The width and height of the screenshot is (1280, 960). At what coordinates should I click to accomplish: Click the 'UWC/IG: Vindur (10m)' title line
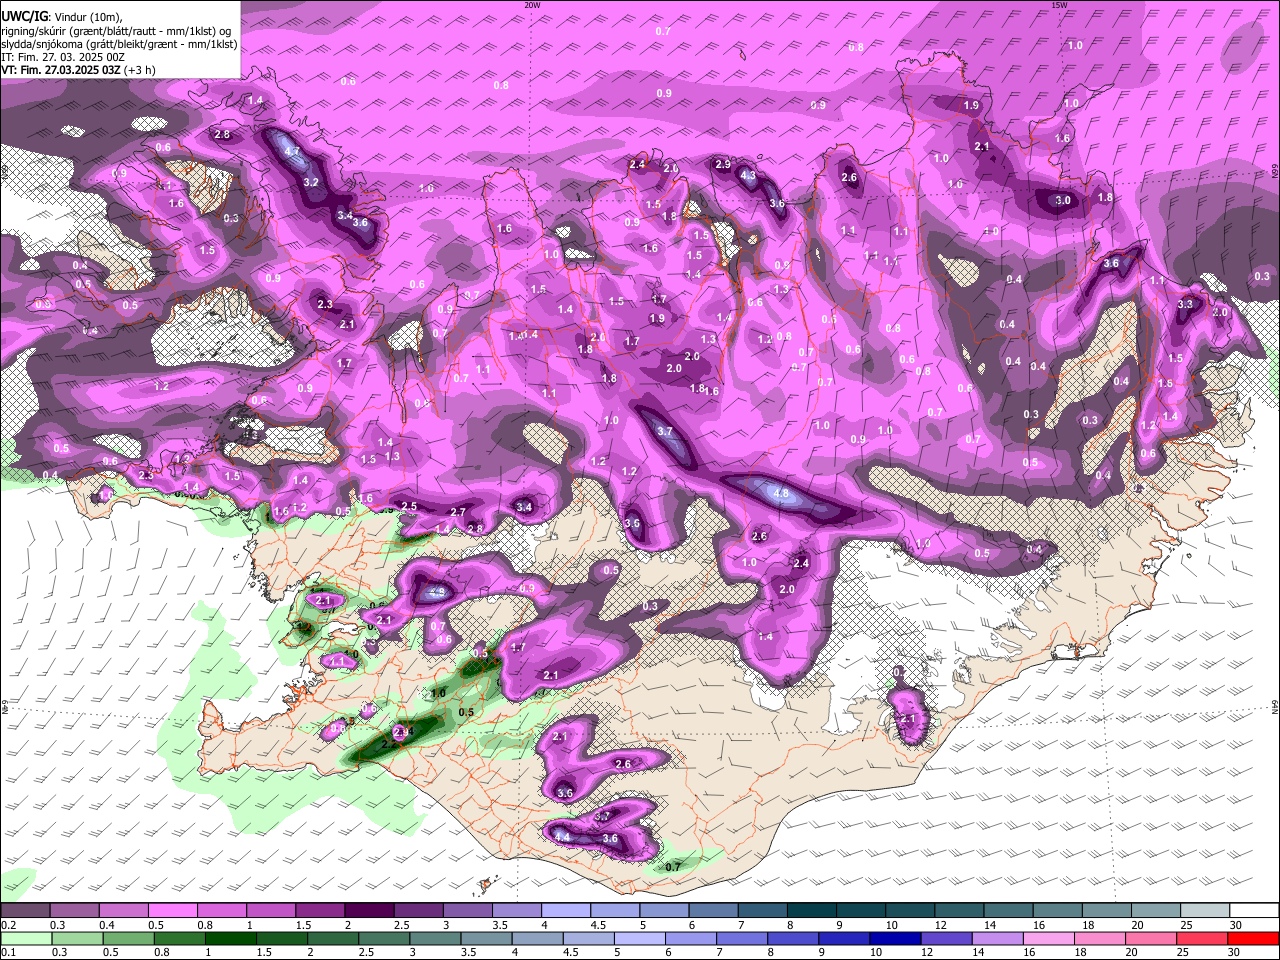click(62, 16)
